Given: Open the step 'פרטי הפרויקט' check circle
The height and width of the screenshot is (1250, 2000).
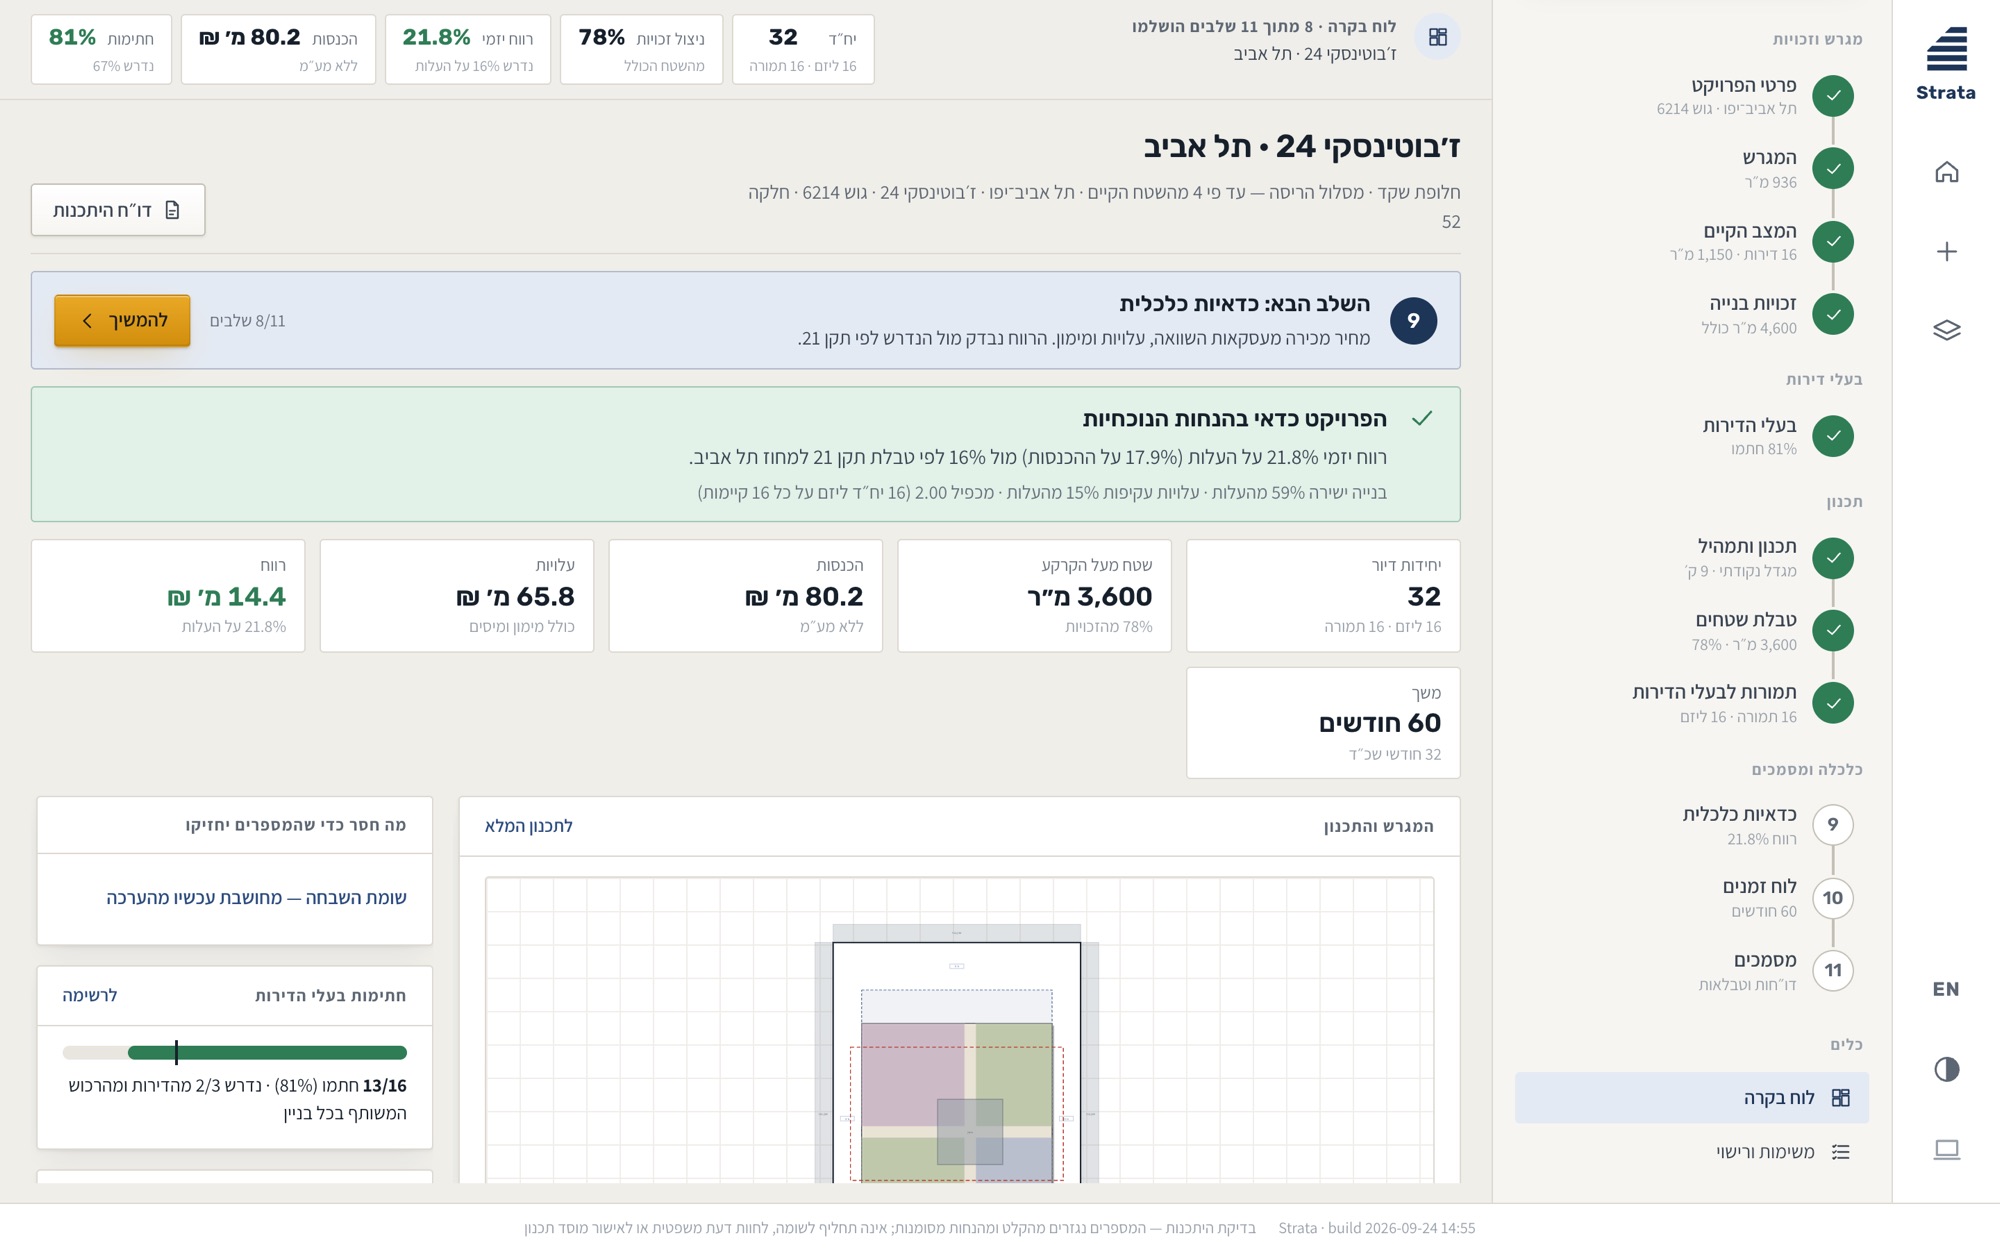Looking at the screenshot, I should click(x=1833, y=96).
